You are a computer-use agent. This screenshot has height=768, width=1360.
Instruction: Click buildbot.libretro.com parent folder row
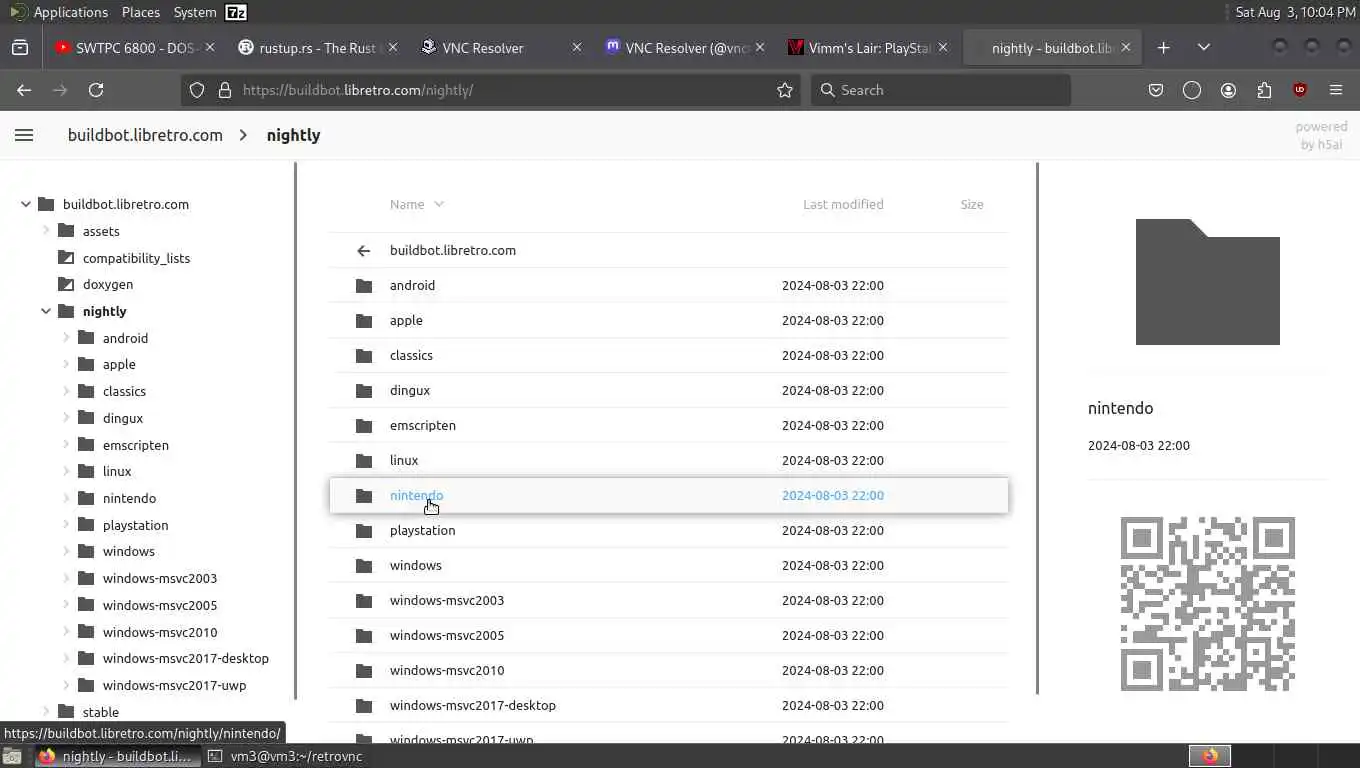(x=668, y=251)
